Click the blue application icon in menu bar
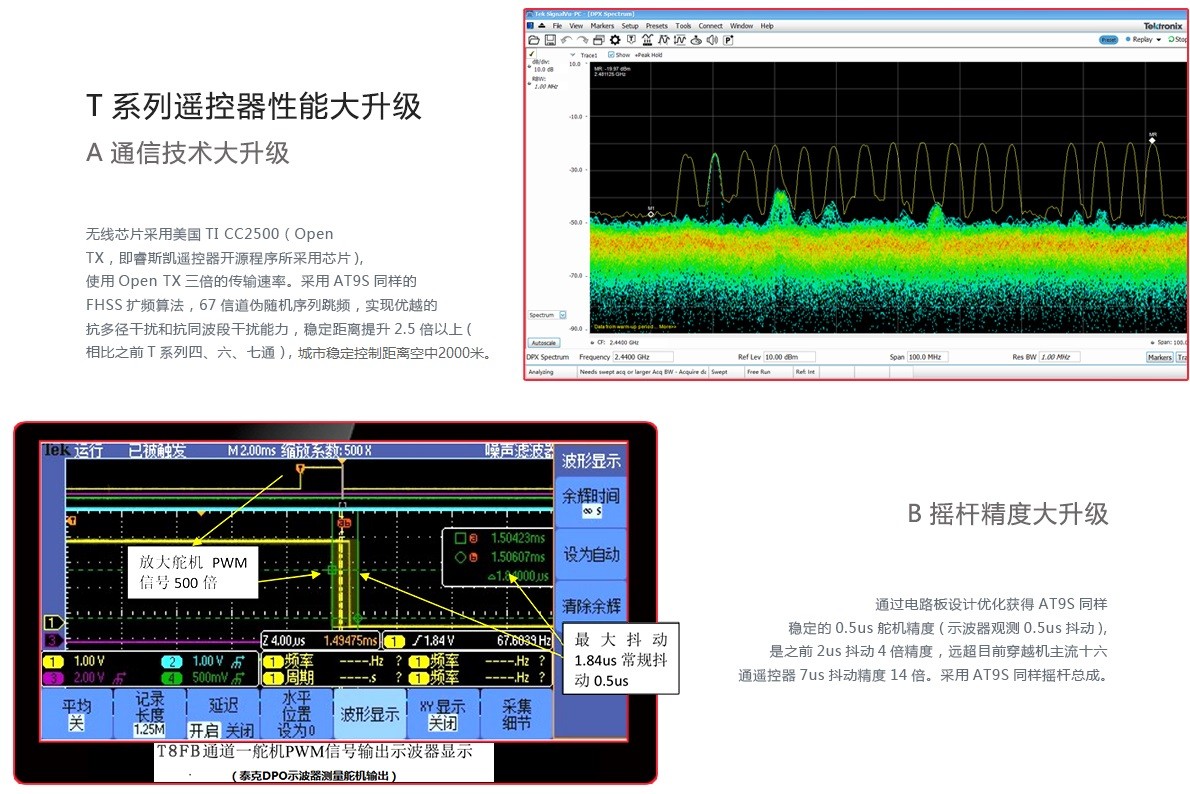The width and height of the screenshot is (1190, 794). [x=530, y=26]
